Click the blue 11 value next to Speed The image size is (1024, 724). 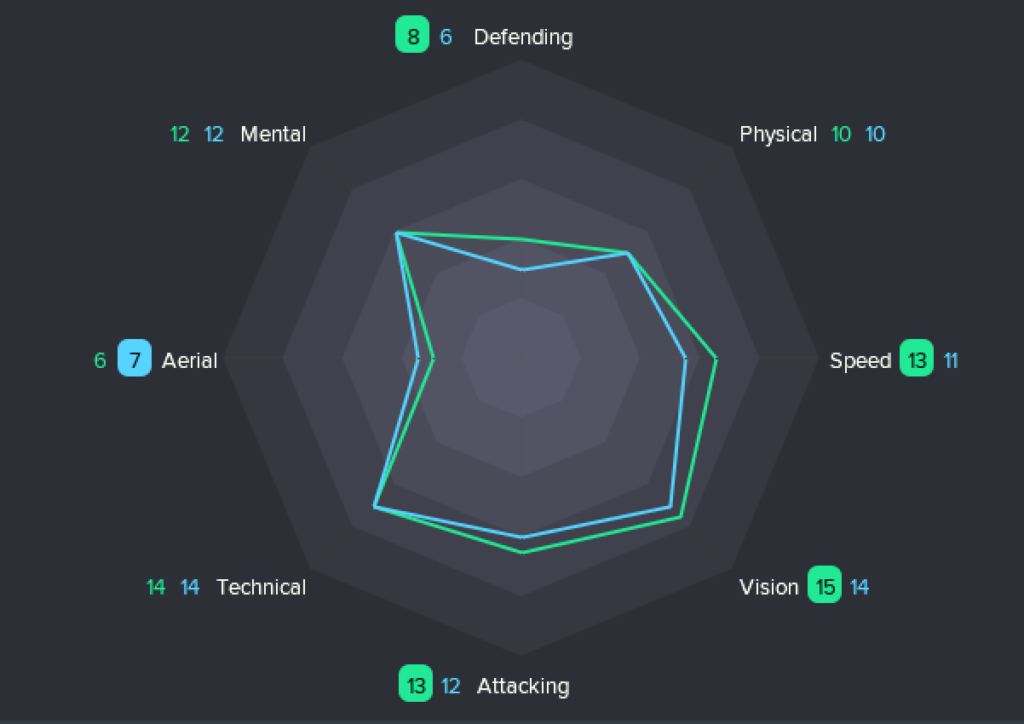951,360
